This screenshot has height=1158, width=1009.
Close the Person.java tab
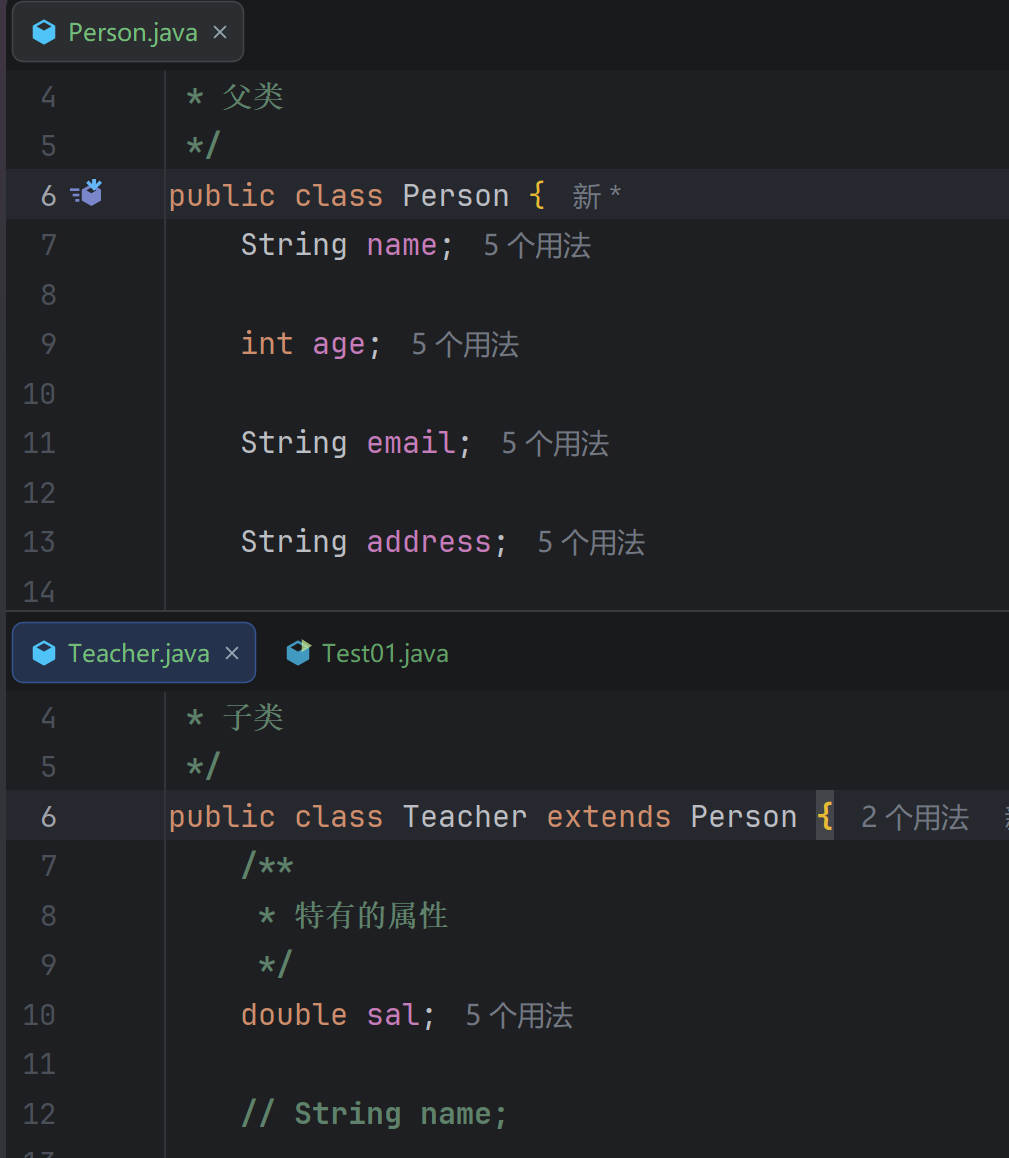pos(220,33)
